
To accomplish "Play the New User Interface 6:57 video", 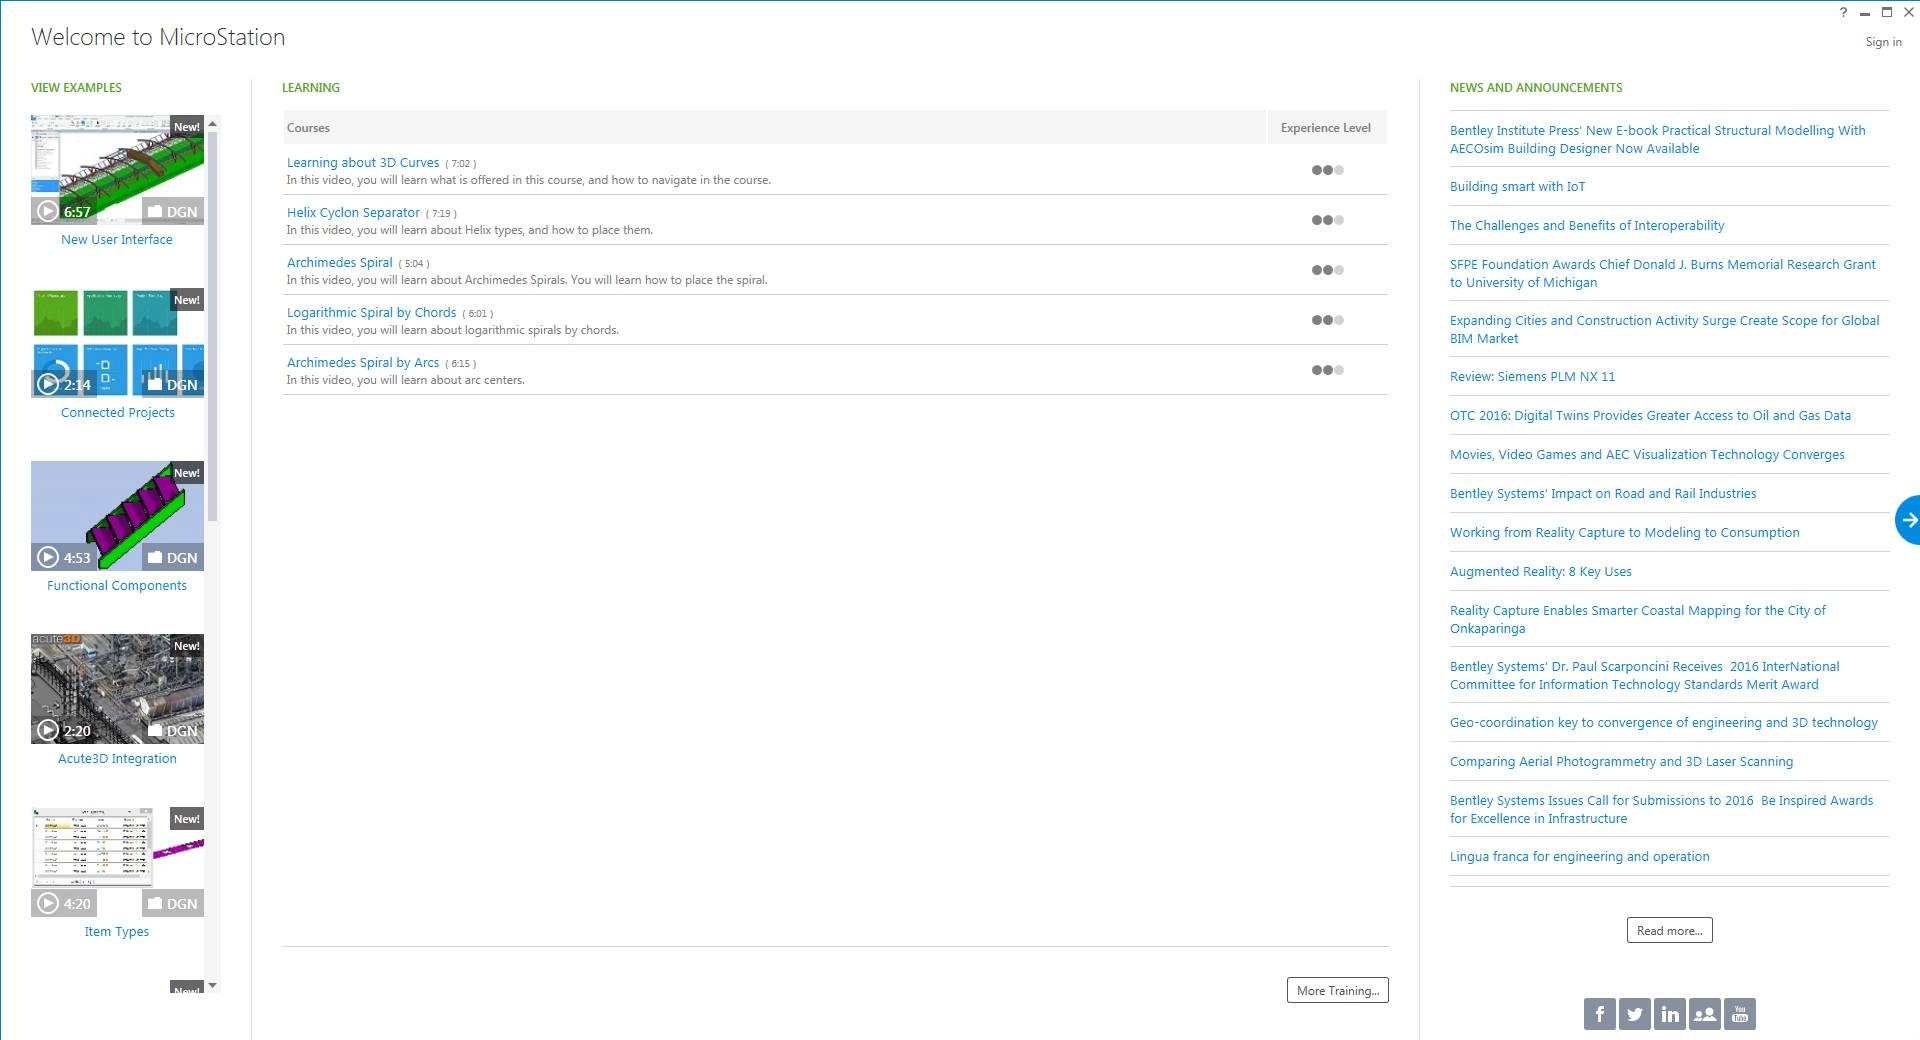I will click(64, 211).
